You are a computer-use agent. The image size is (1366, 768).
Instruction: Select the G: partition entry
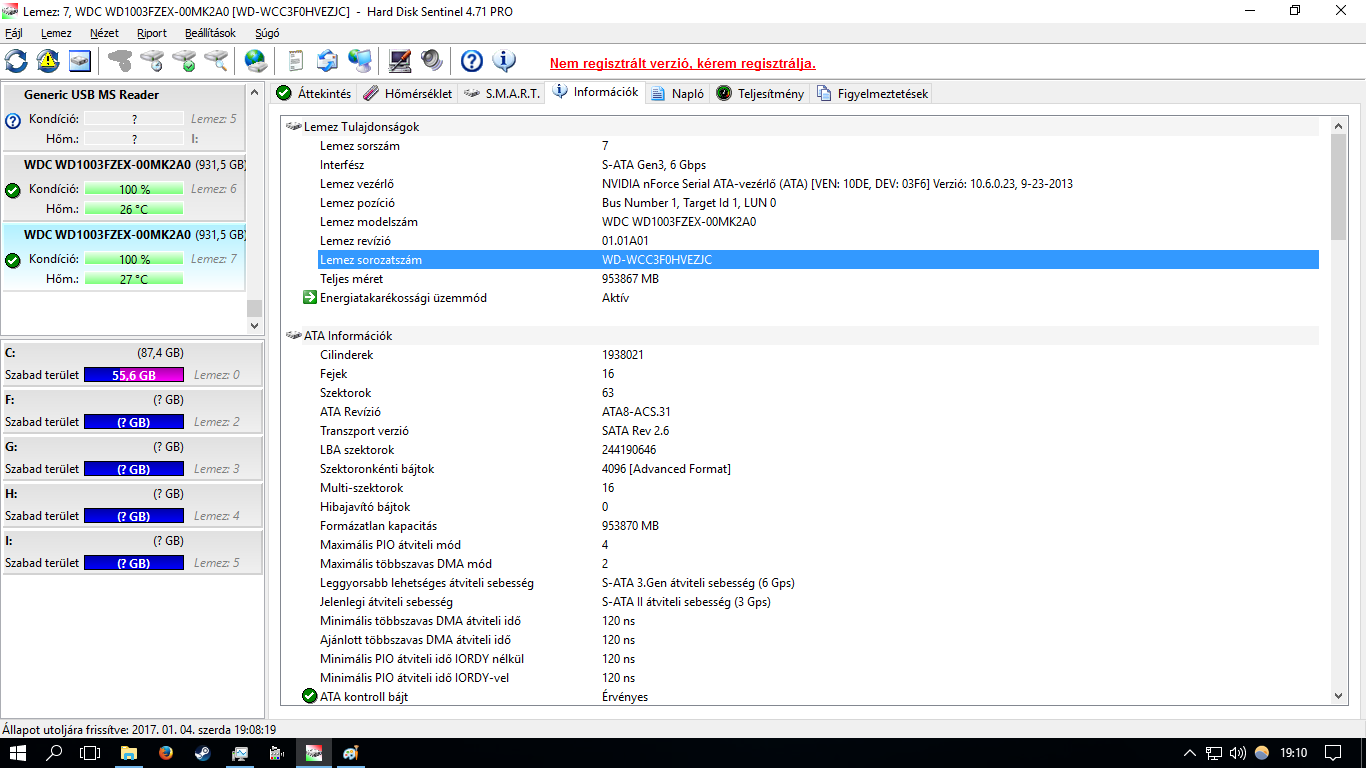tap(132, 458)
